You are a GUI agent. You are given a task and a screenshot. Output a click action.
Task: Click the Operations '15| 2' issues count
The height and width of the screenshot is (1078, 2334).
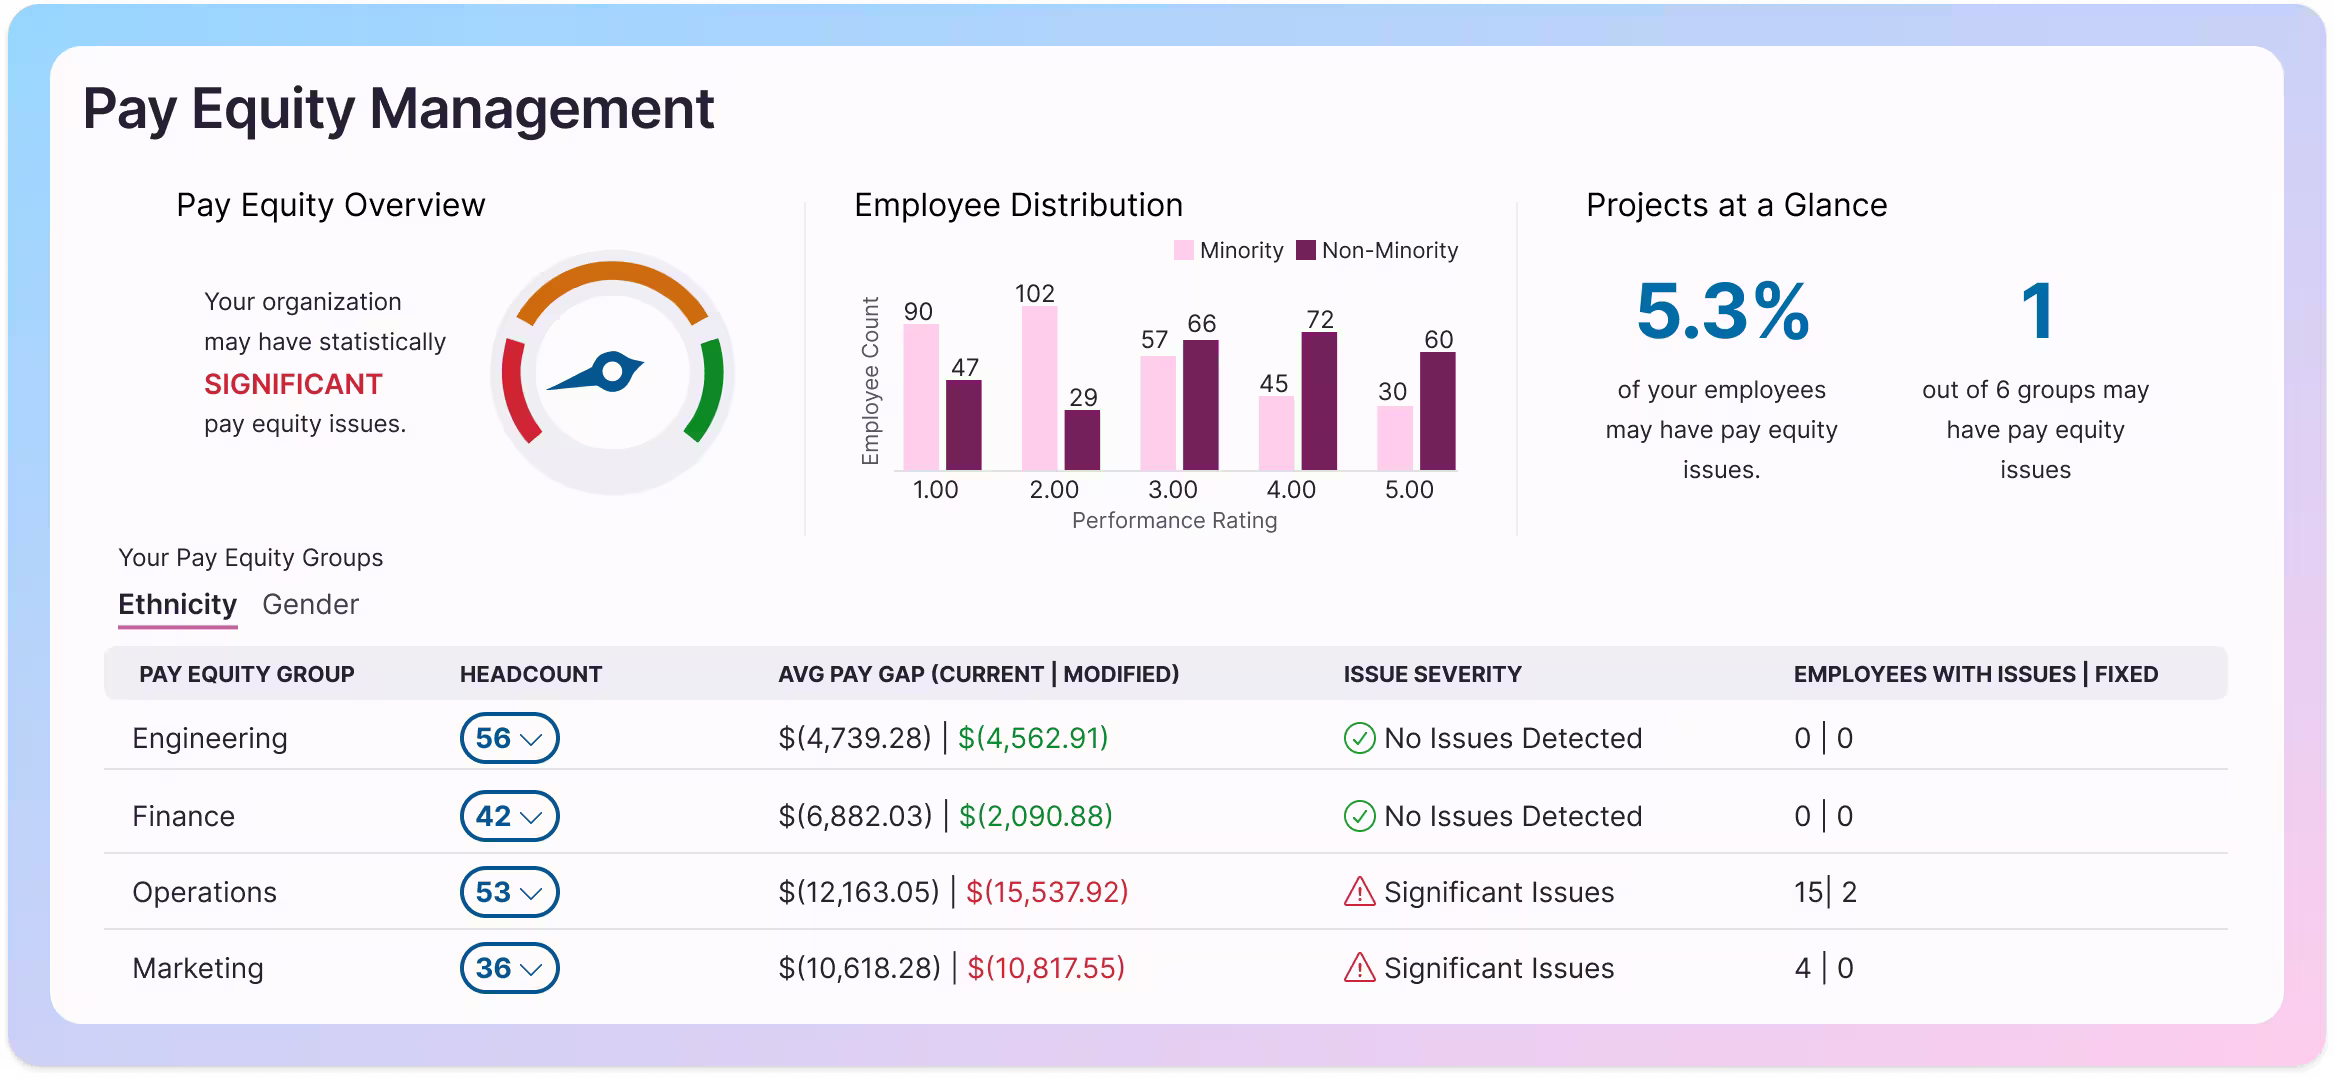[x=1825, y=892]
